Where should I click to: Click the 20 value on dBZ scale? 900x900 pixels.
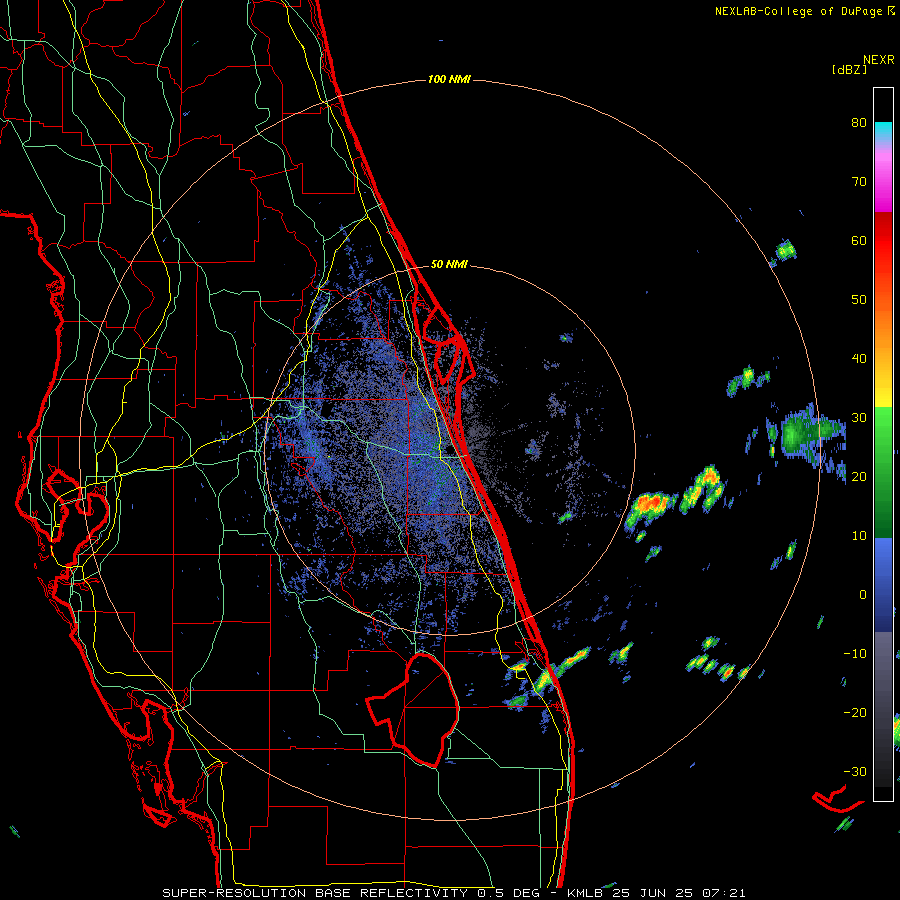[x=859, y=477]
